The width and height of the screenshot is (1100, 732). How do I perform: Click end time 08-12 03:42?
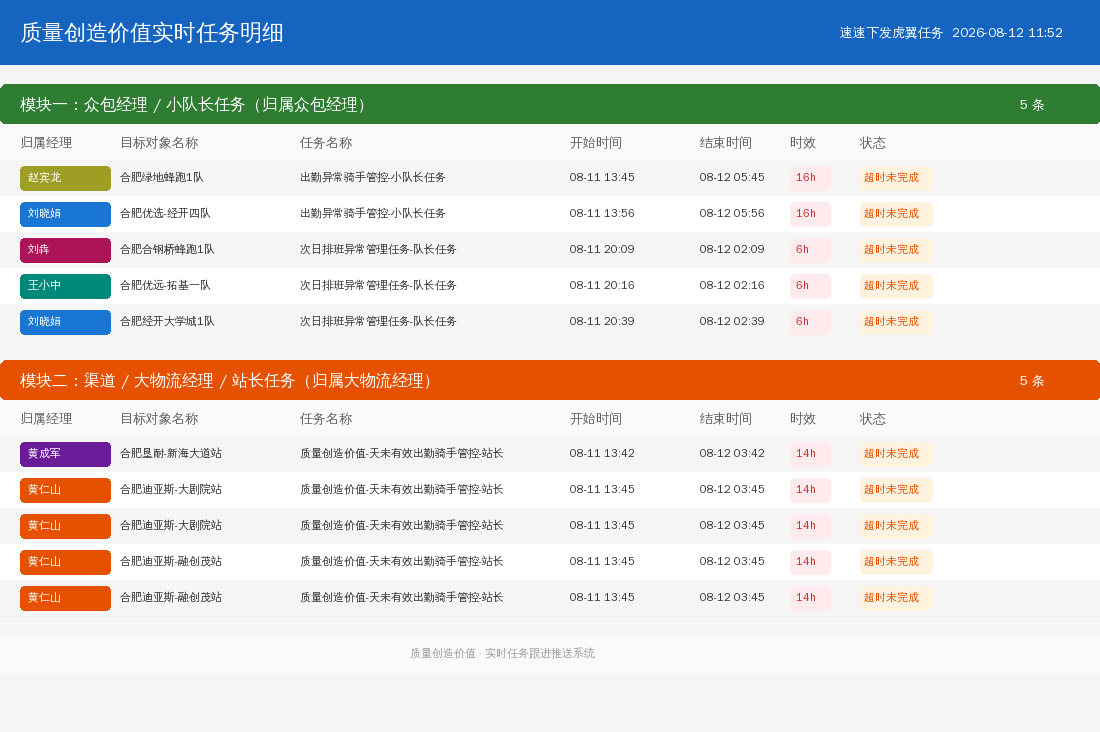coord(732,453)
